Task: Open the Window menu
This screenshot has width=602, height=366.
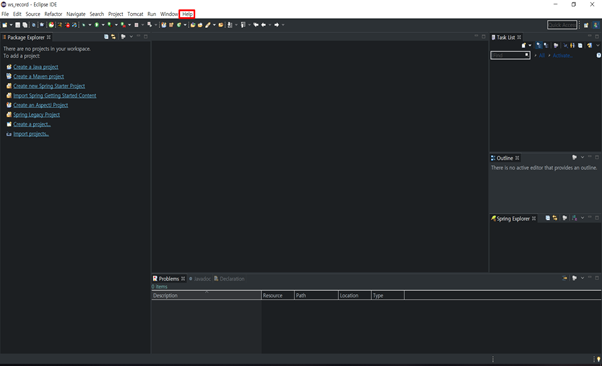Action: click(169, 14)
